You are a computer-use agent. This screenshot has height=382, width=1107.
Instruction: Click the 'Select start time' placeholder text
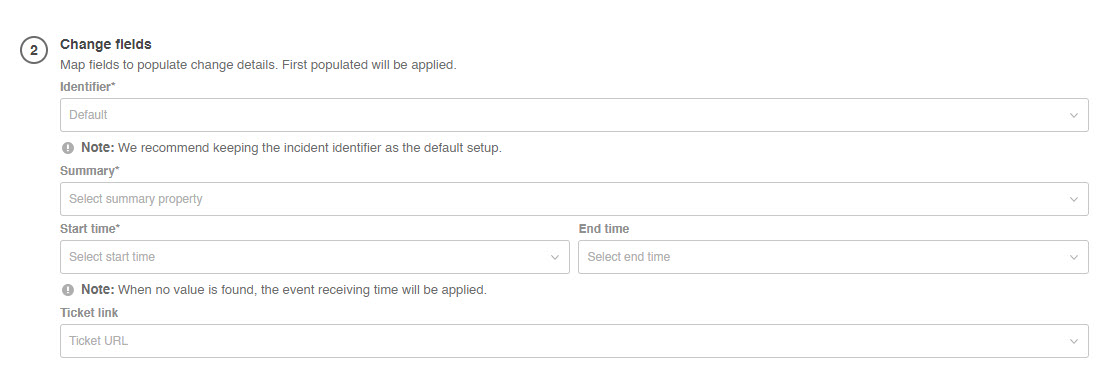(112, 256)
